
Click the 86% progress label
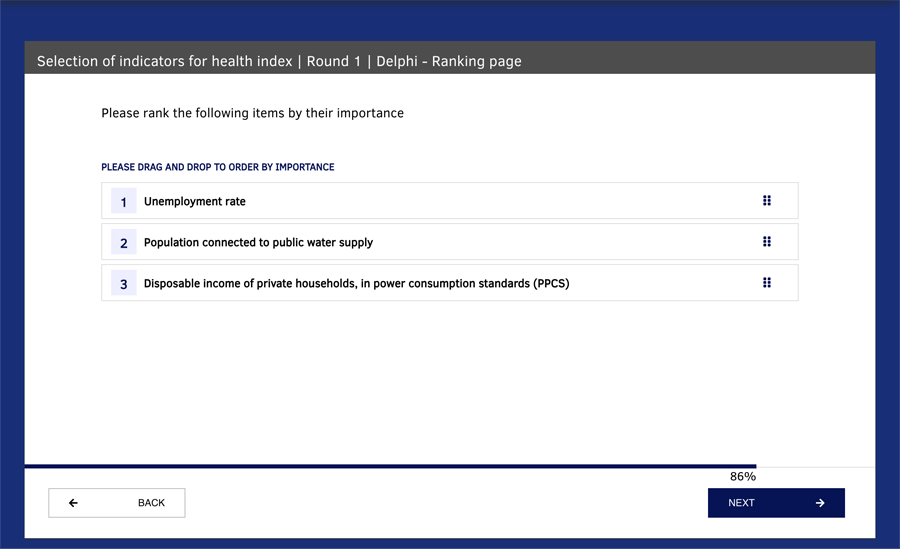point(743,477)
